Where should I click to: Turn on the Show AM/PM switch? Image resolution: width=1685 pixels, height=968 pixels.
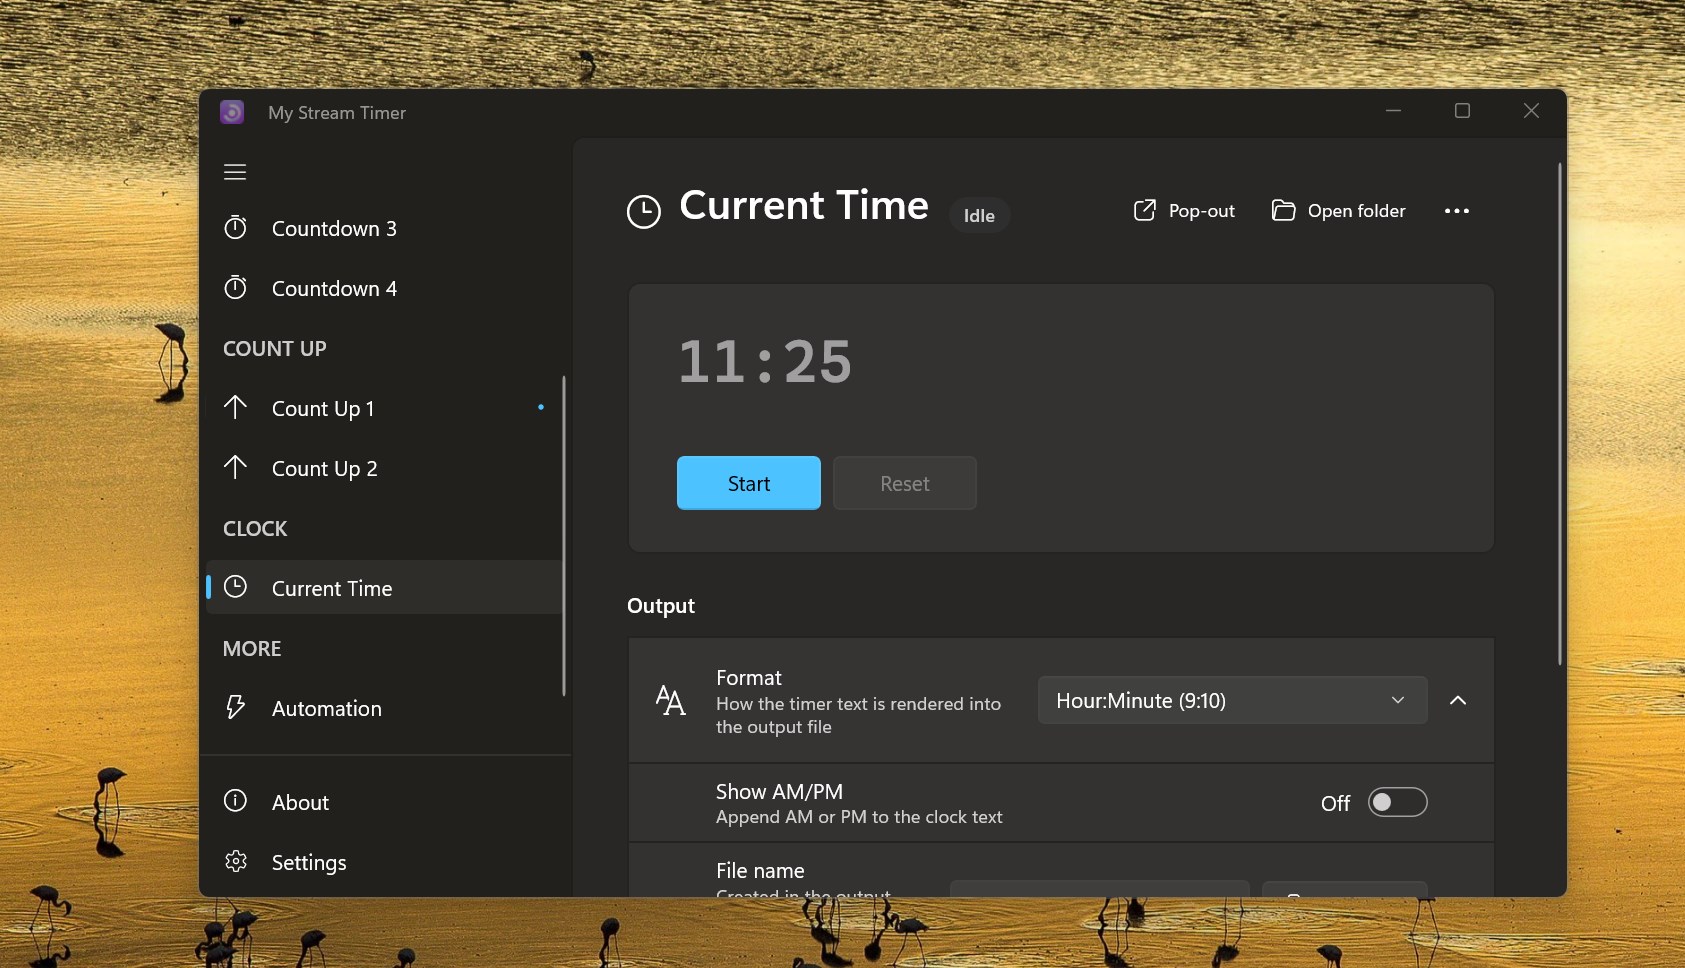pyautogui.click(x=1397, y=802)
